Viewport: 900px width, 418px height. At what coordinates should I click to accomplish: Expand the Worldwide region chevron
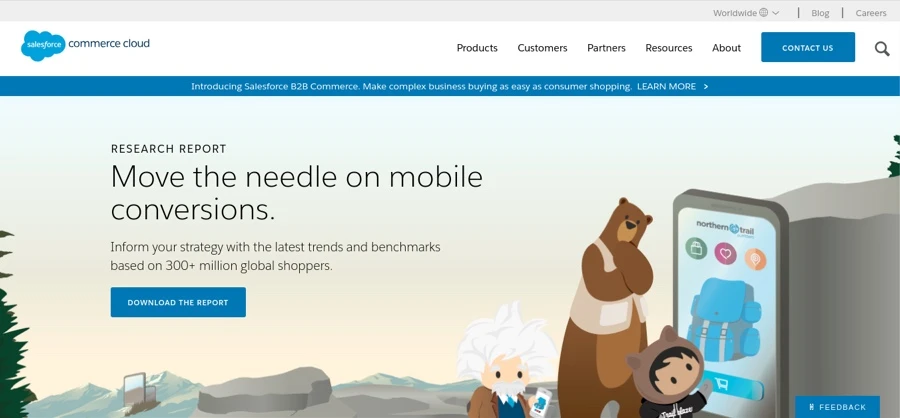click(775, 13)
